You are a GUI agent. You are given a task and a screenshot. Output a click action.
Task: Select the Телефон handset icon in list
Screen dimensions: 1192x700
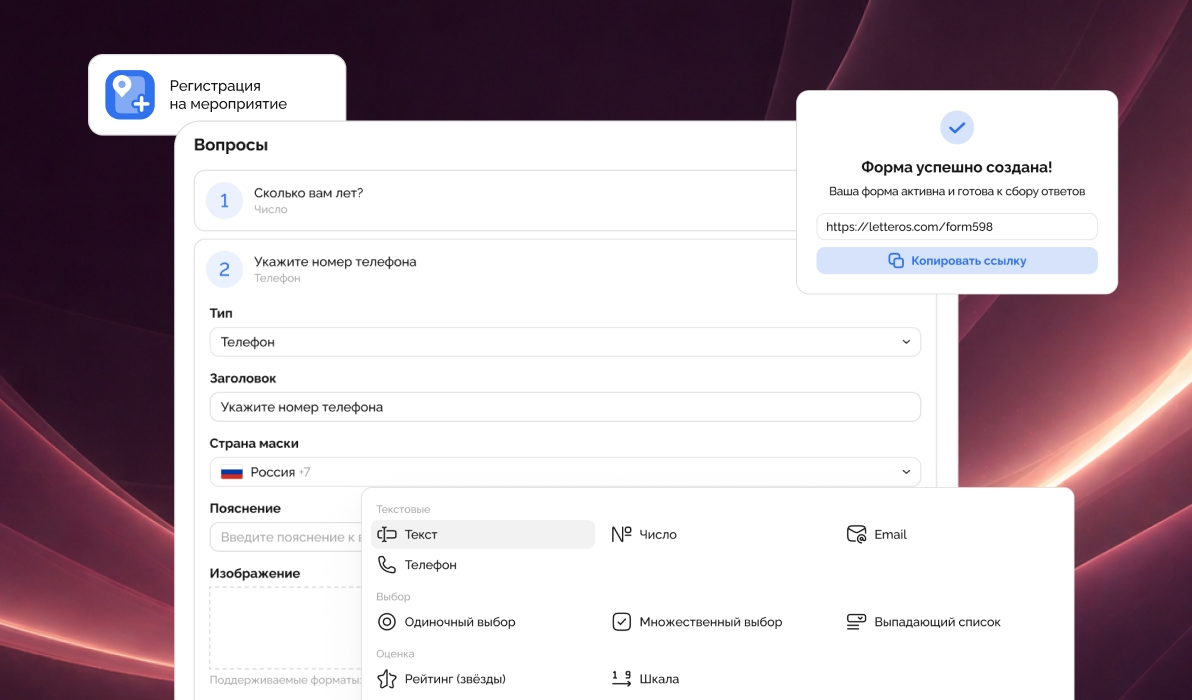coord(387,565)
